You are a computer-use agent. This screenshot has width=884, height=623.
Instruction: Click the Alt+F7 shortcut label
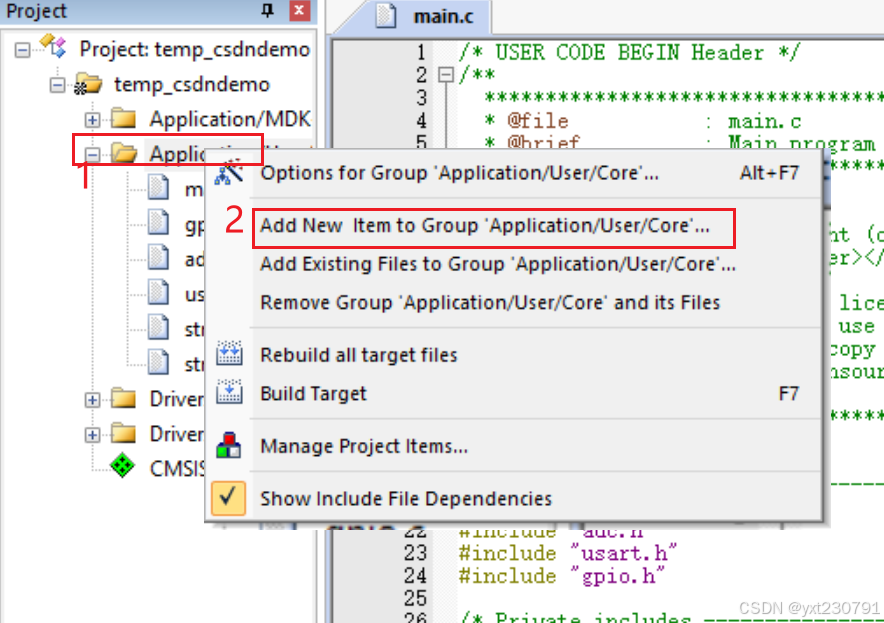pyautogui.click(x=770, y=173)
